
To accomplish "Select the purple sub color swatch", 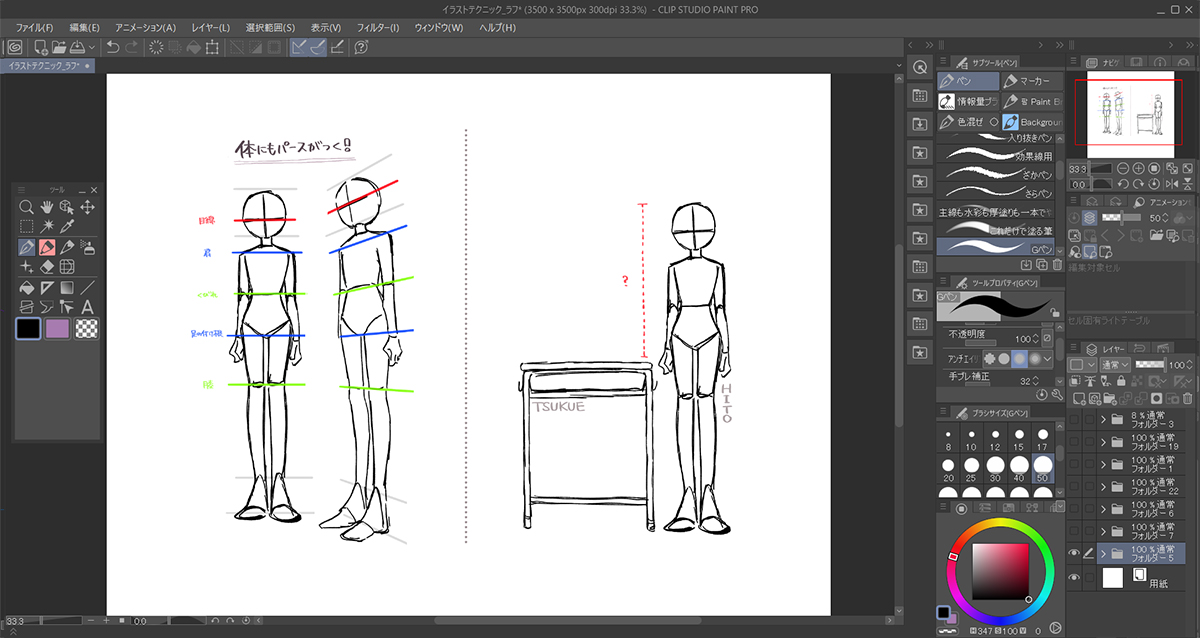I will tap(58, 329).
